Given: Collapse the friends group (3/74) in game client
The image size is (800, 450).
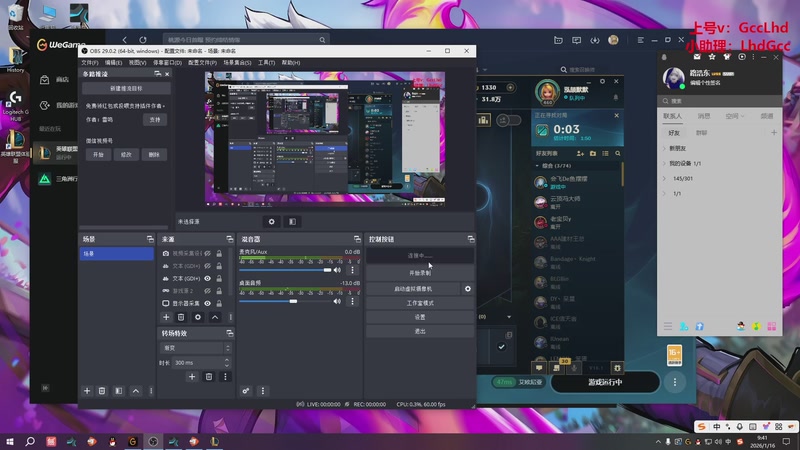Looking at the screenshot, I should coord(537,166).
